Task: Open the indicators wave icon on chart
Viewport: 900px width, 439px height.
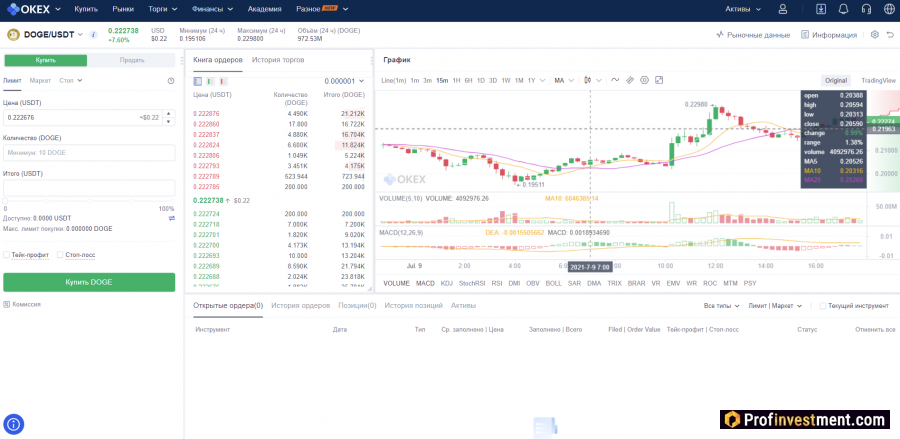Action: [x=615, y=80]
